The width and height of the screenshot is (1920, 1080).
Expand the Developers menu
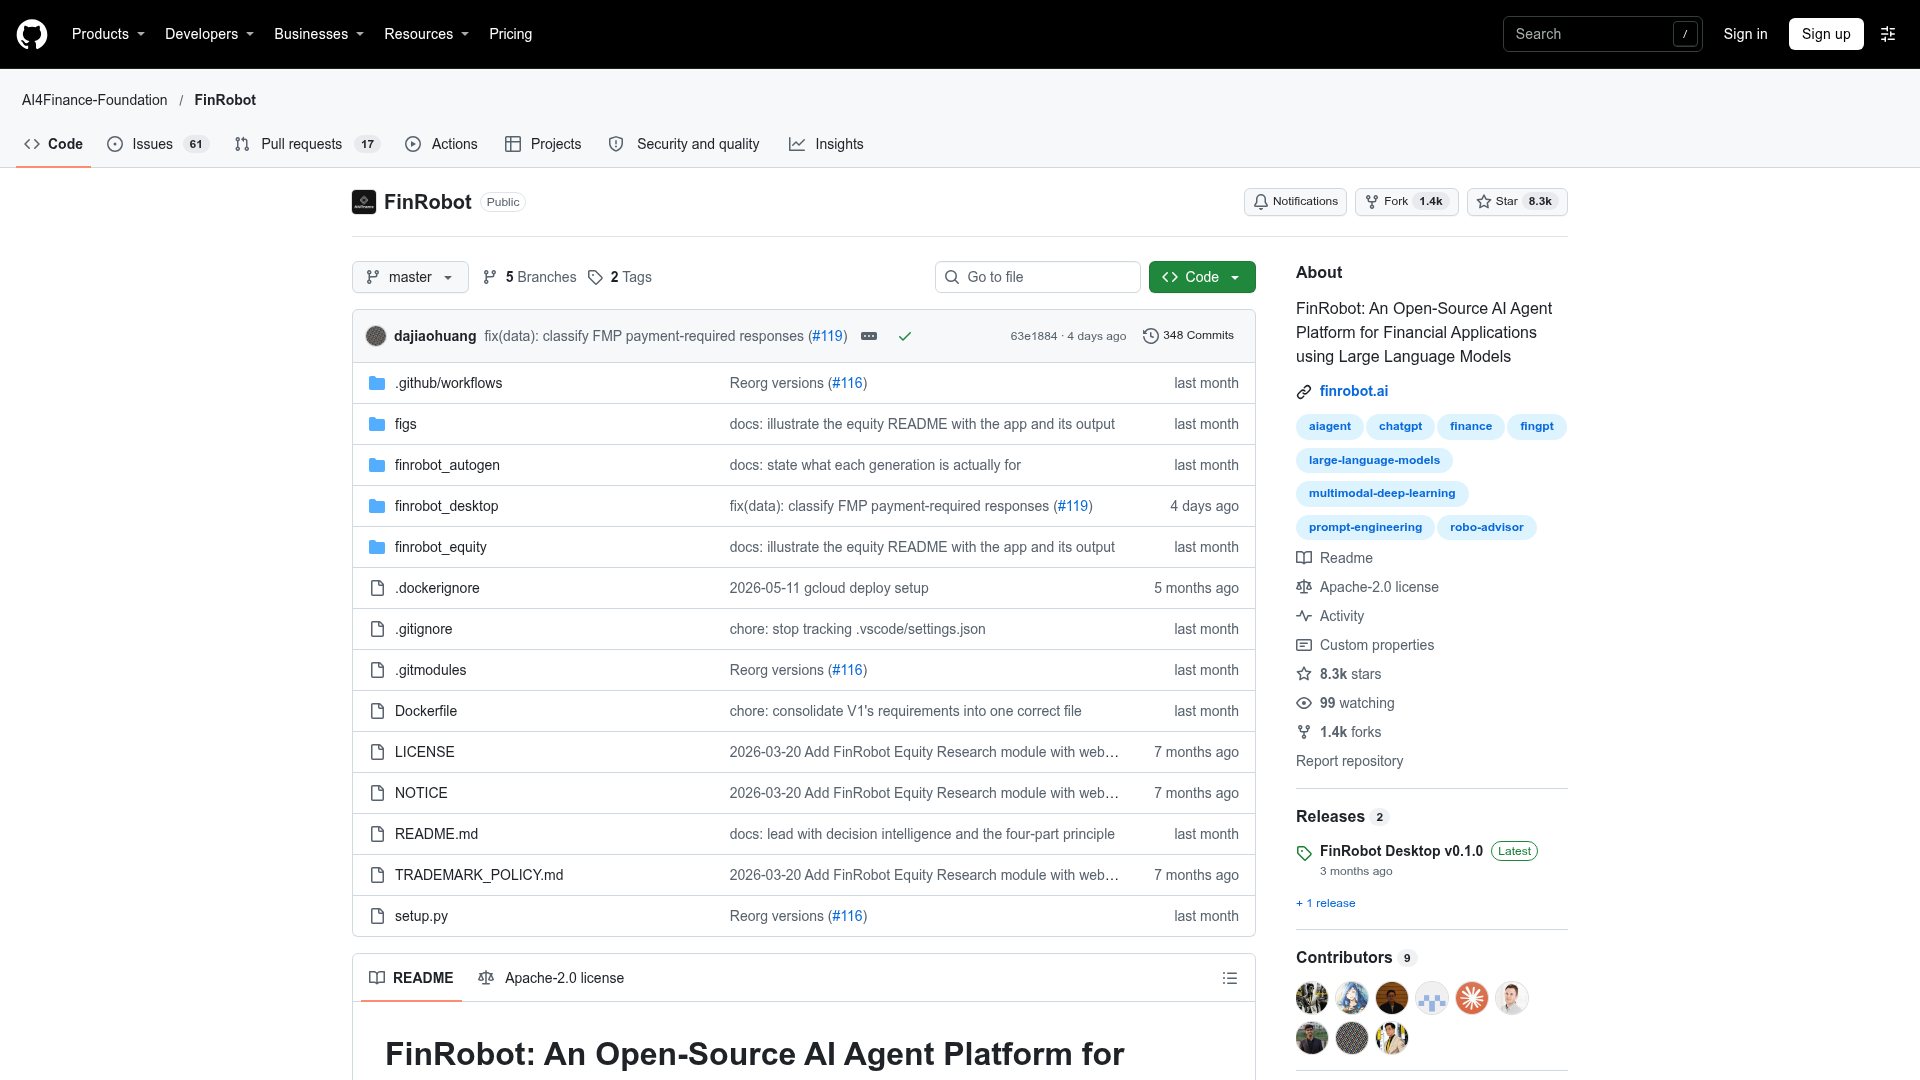[209, 34]
